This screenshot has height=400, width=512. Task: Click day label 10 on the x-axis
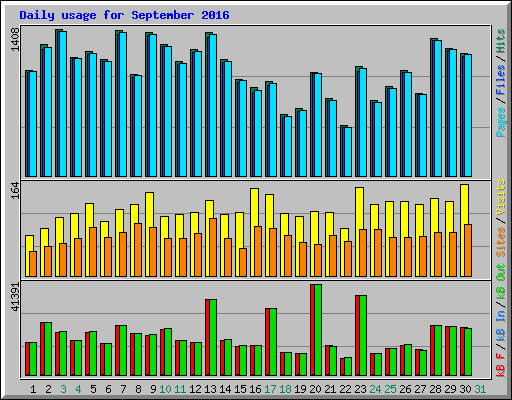165,389
